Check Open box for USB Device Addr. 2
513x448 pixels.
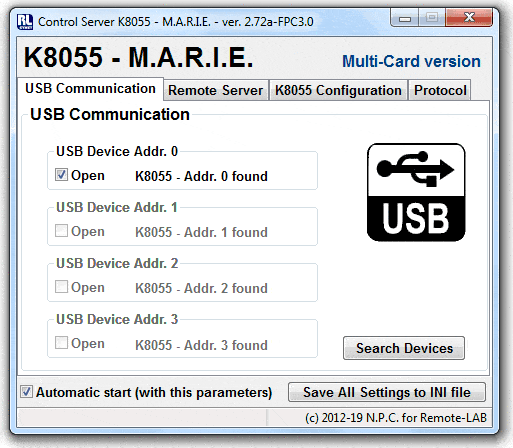pyautogui.click(x=61, y=287)
